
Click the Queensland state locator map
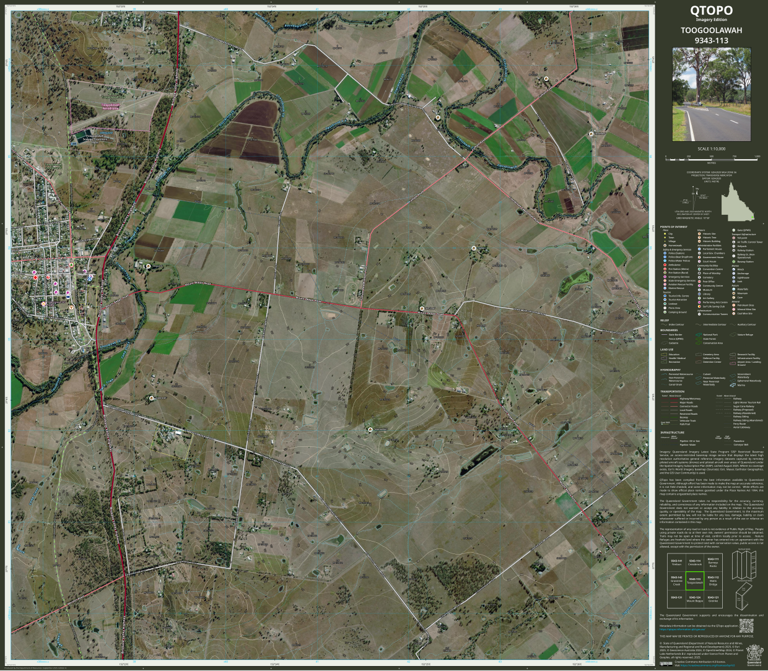pyautogui.click(x=738, y=202)
